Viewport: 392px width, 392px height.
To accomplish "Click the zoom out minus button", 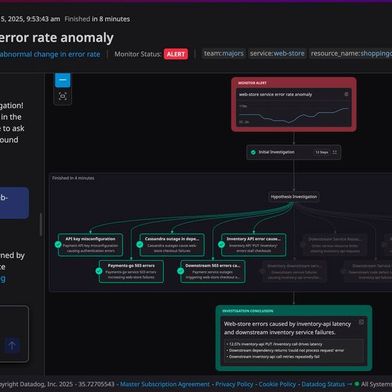I will [x=63, y=80].
